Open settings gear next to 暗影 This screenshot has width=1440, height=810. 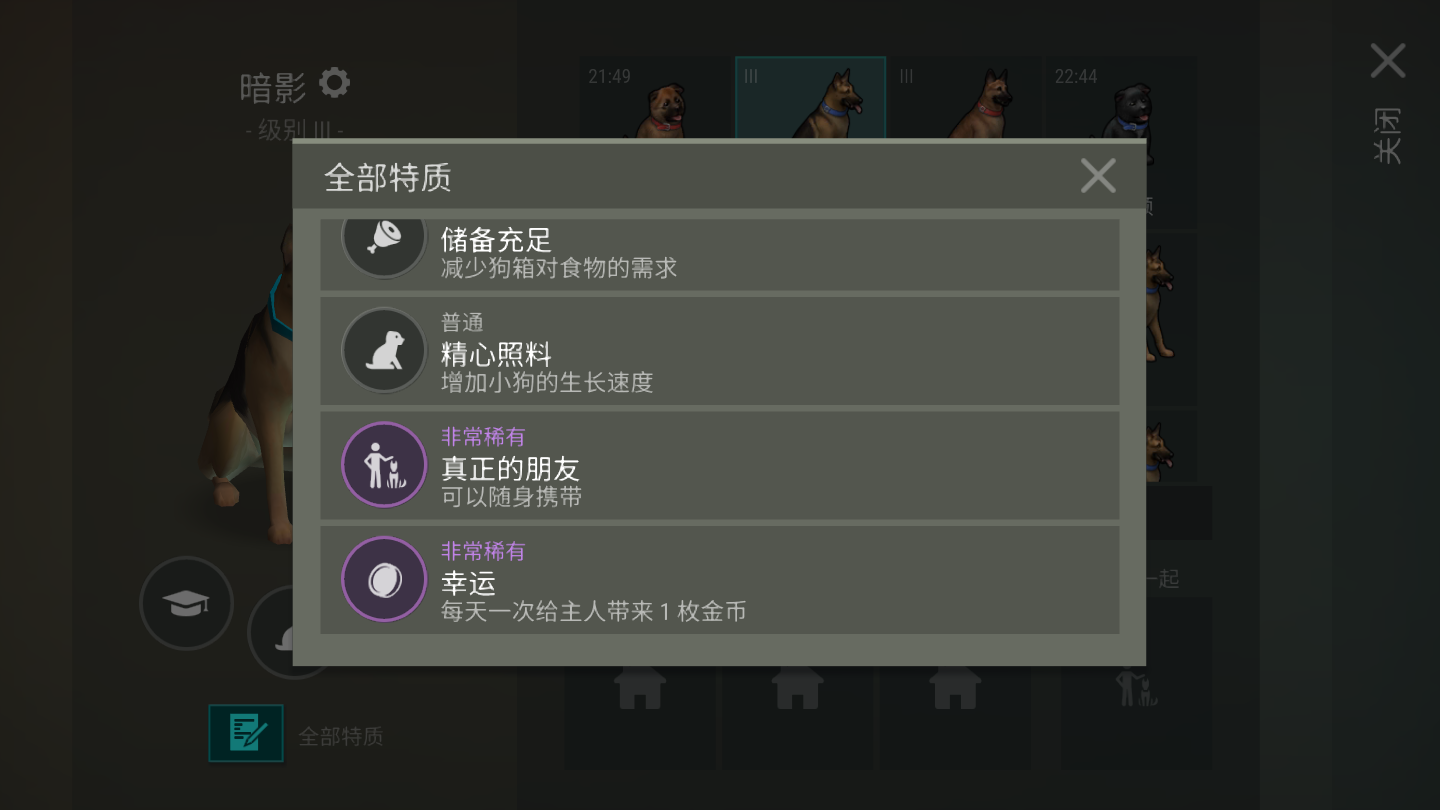(334, 83)
